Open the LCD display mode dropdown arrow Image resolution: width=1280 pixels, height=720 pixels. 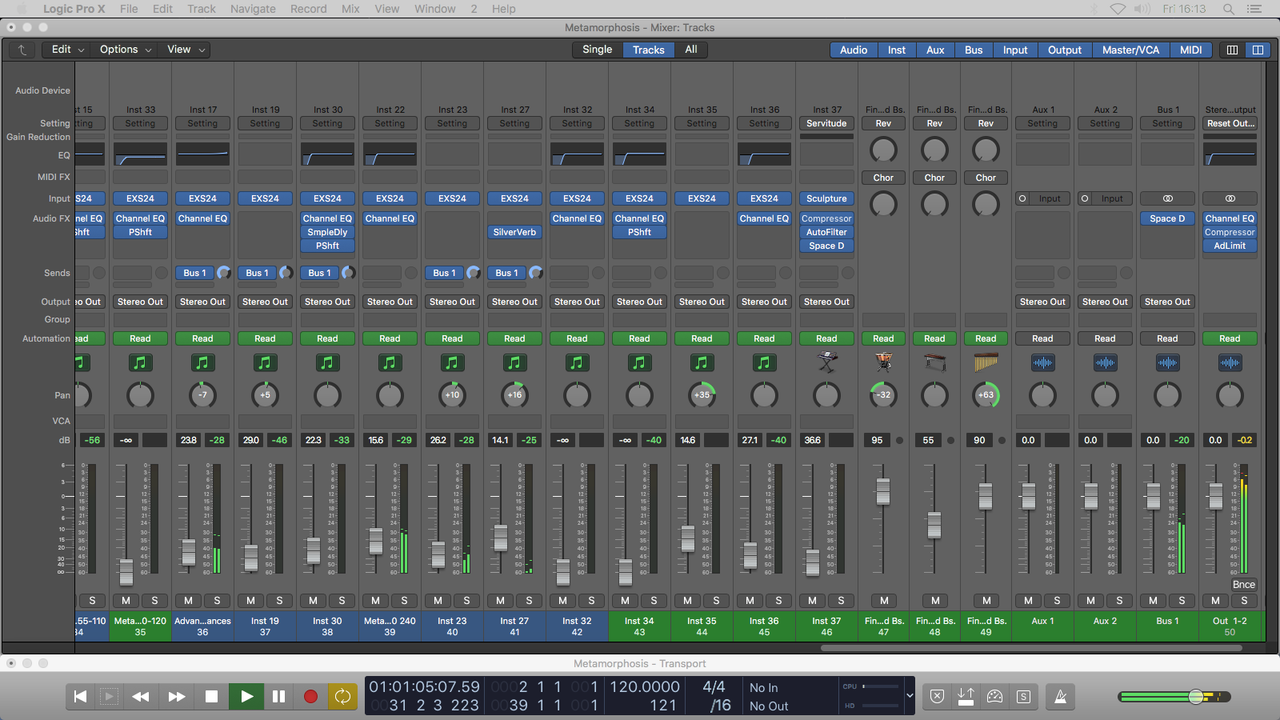909,696
